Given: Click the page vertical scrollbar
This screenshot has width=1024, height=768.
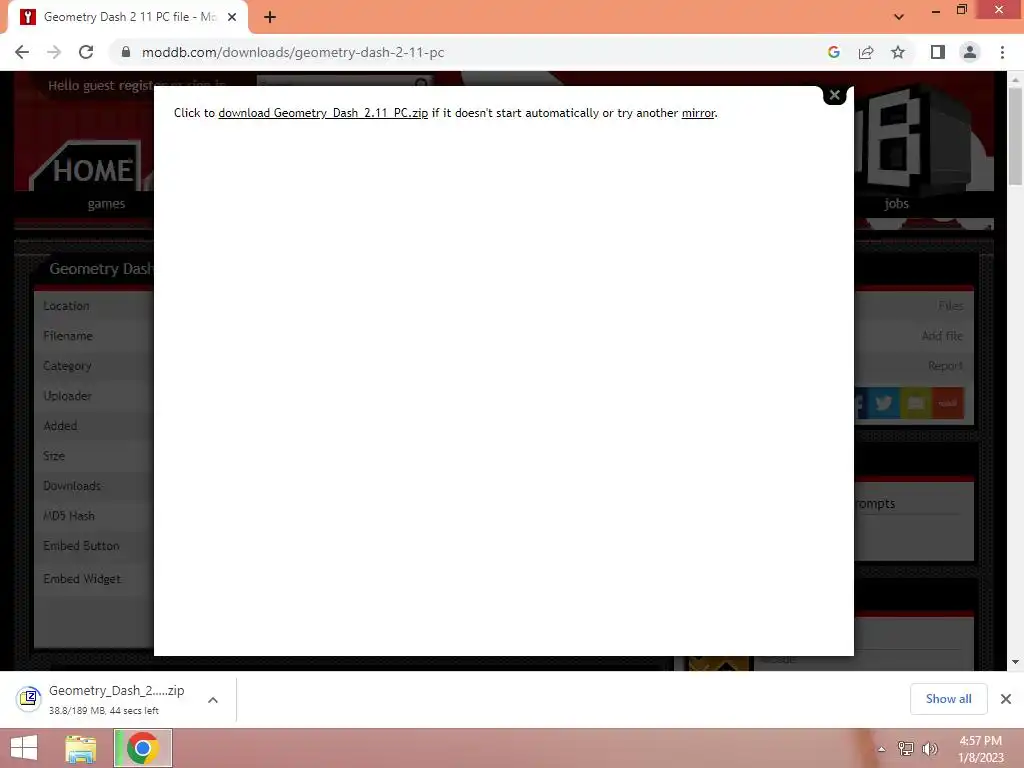Looking at the screenshot, I should click(1015, 136).
